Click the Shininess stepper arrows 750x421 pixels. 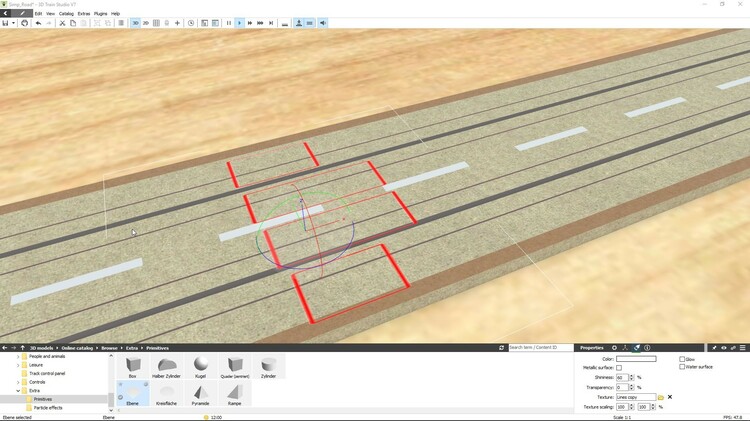[x=631, y=377]
